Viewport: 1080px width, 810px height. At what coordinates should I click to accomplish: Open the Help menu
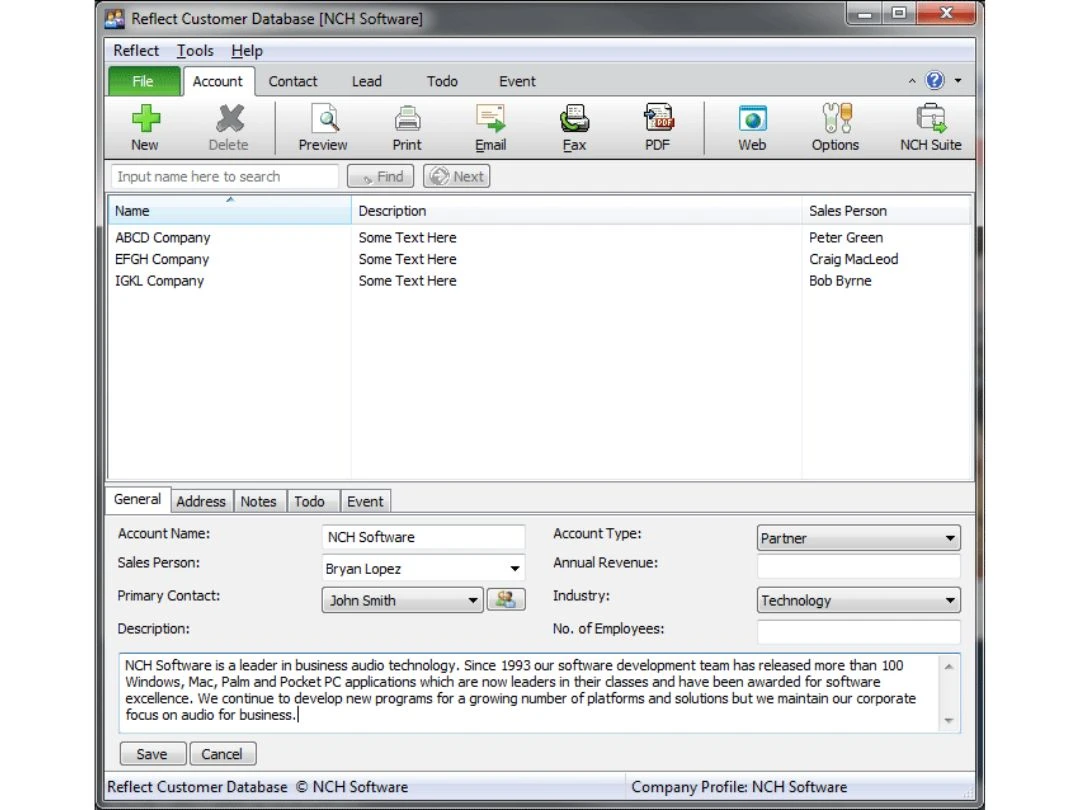coord(247,50)
